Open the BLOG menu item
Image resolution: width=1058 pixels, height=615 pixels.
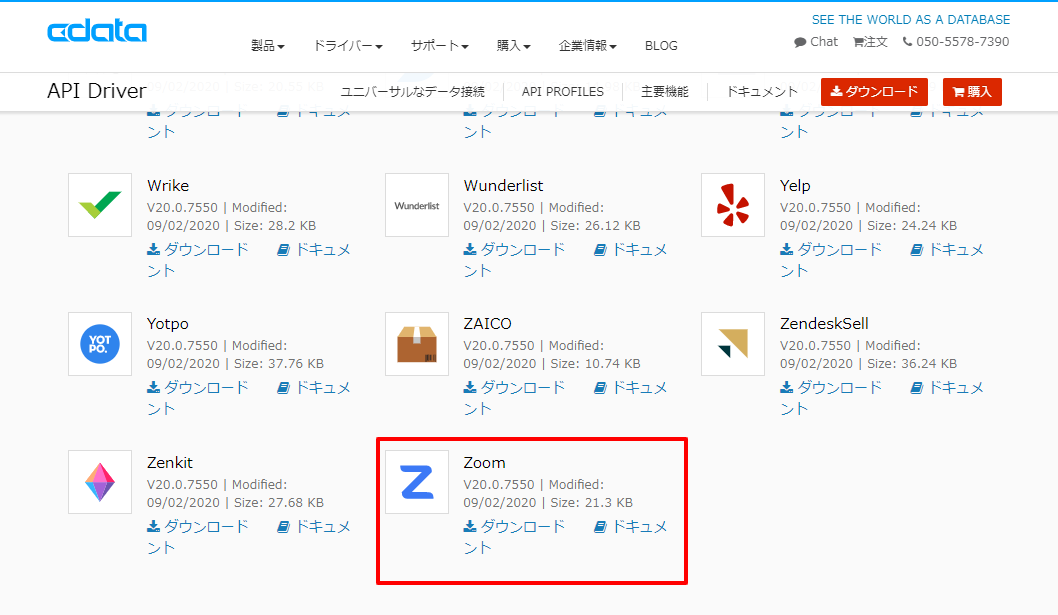coord(661,45)
